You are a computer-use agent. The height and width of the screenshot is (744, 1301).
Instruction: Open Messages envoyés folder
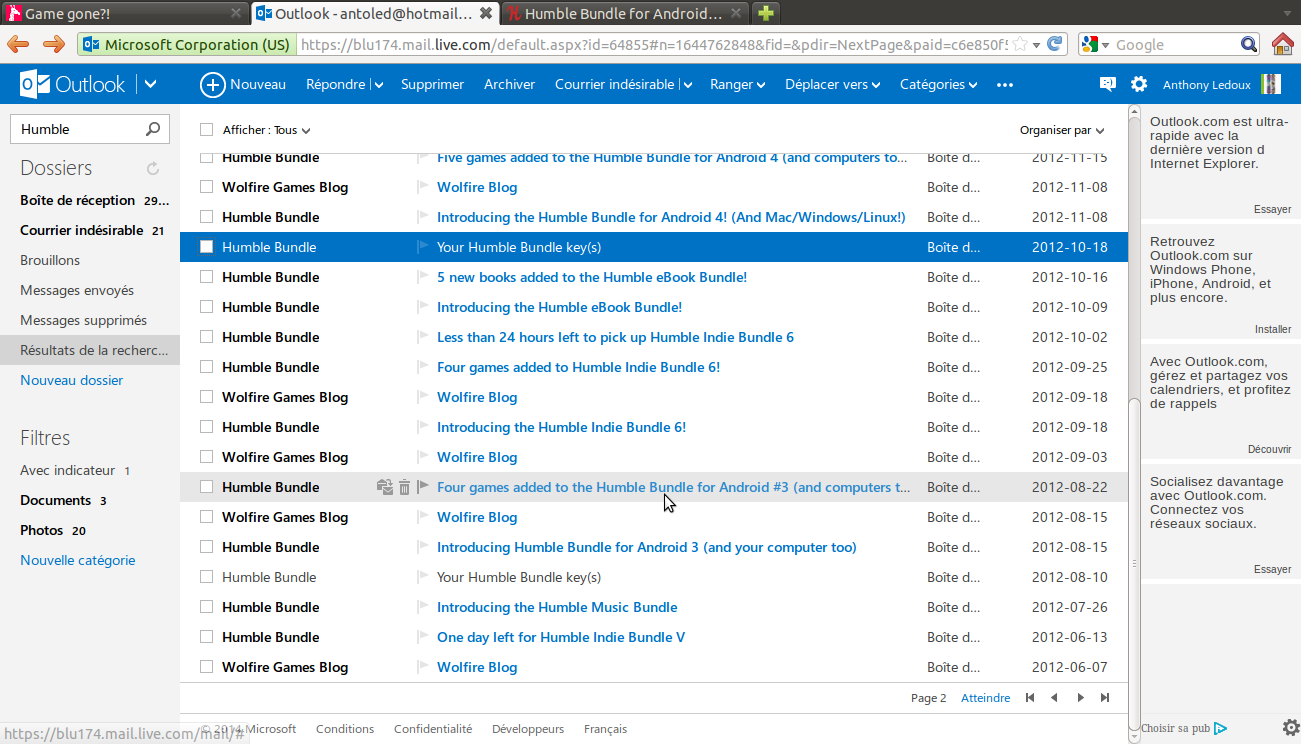(x=77, y=290)
